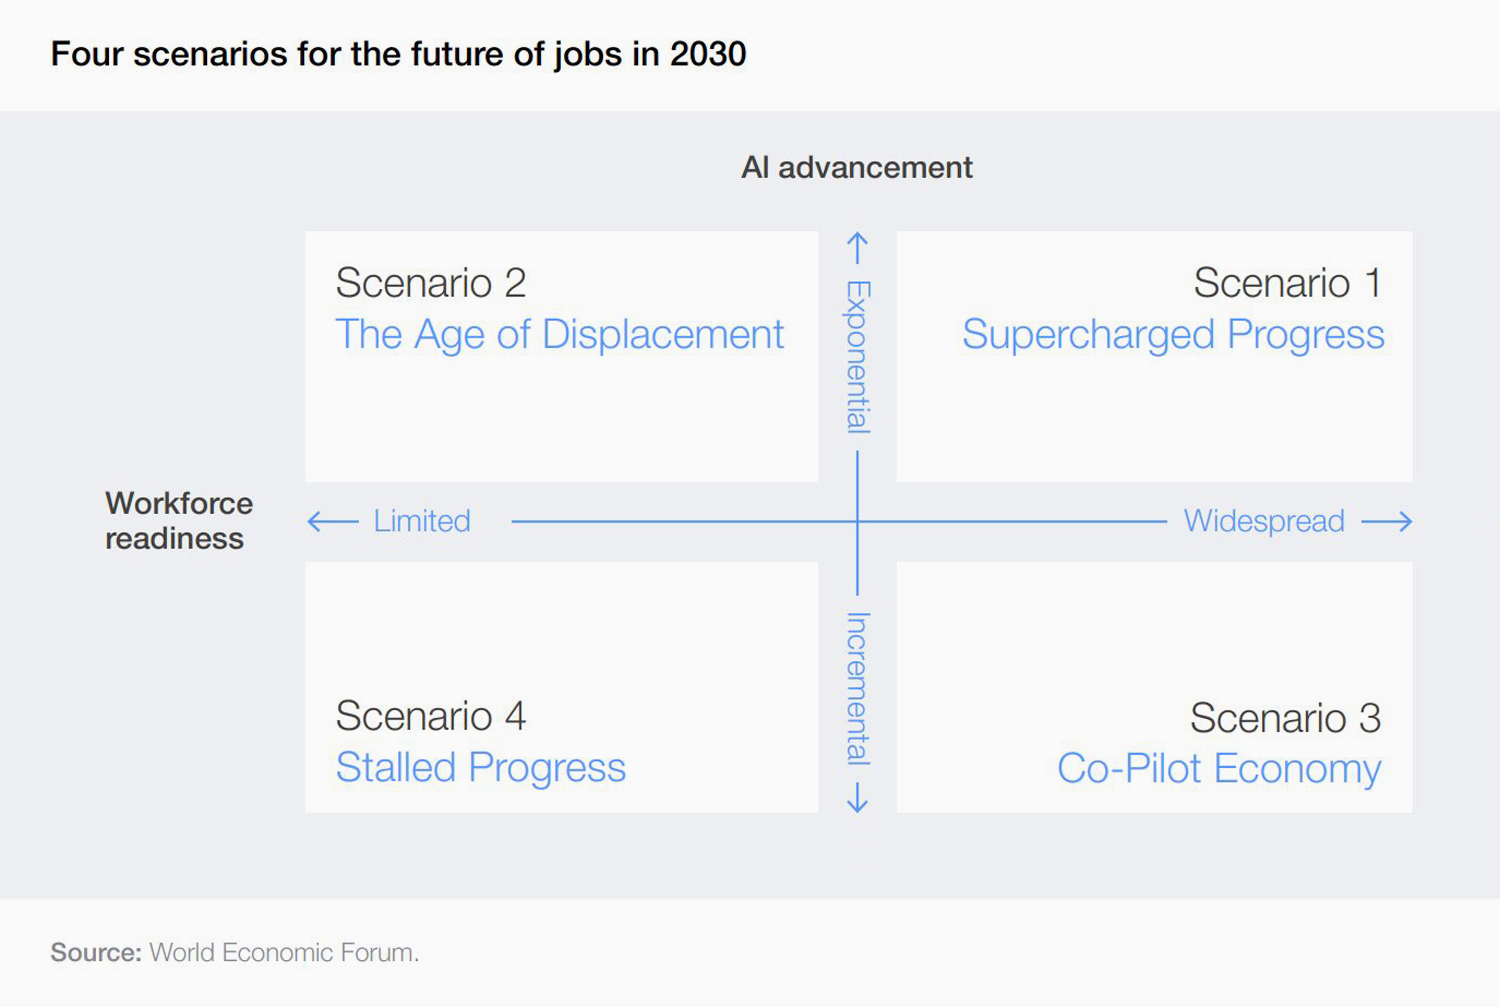The height and width of the screenshot is (1007, 1500).
Task: Click the Scenario 4 heading
Action: pos(430,717)
